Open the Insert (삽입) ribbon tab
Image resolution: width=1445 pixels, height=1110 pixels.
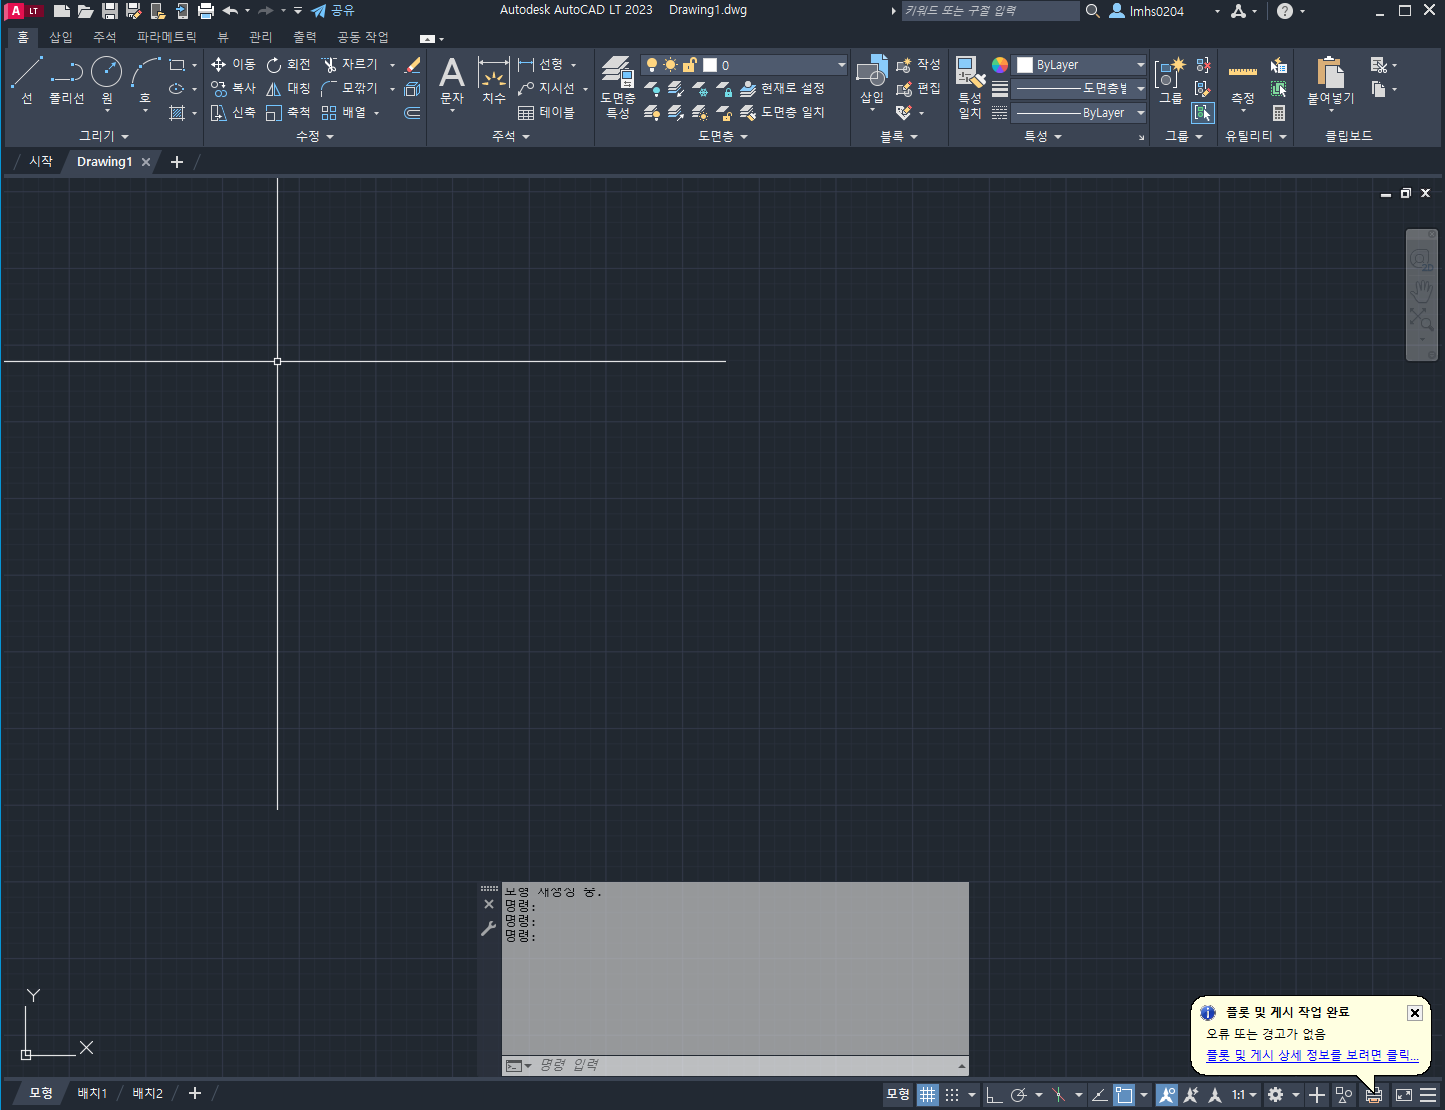click(61, 37)
